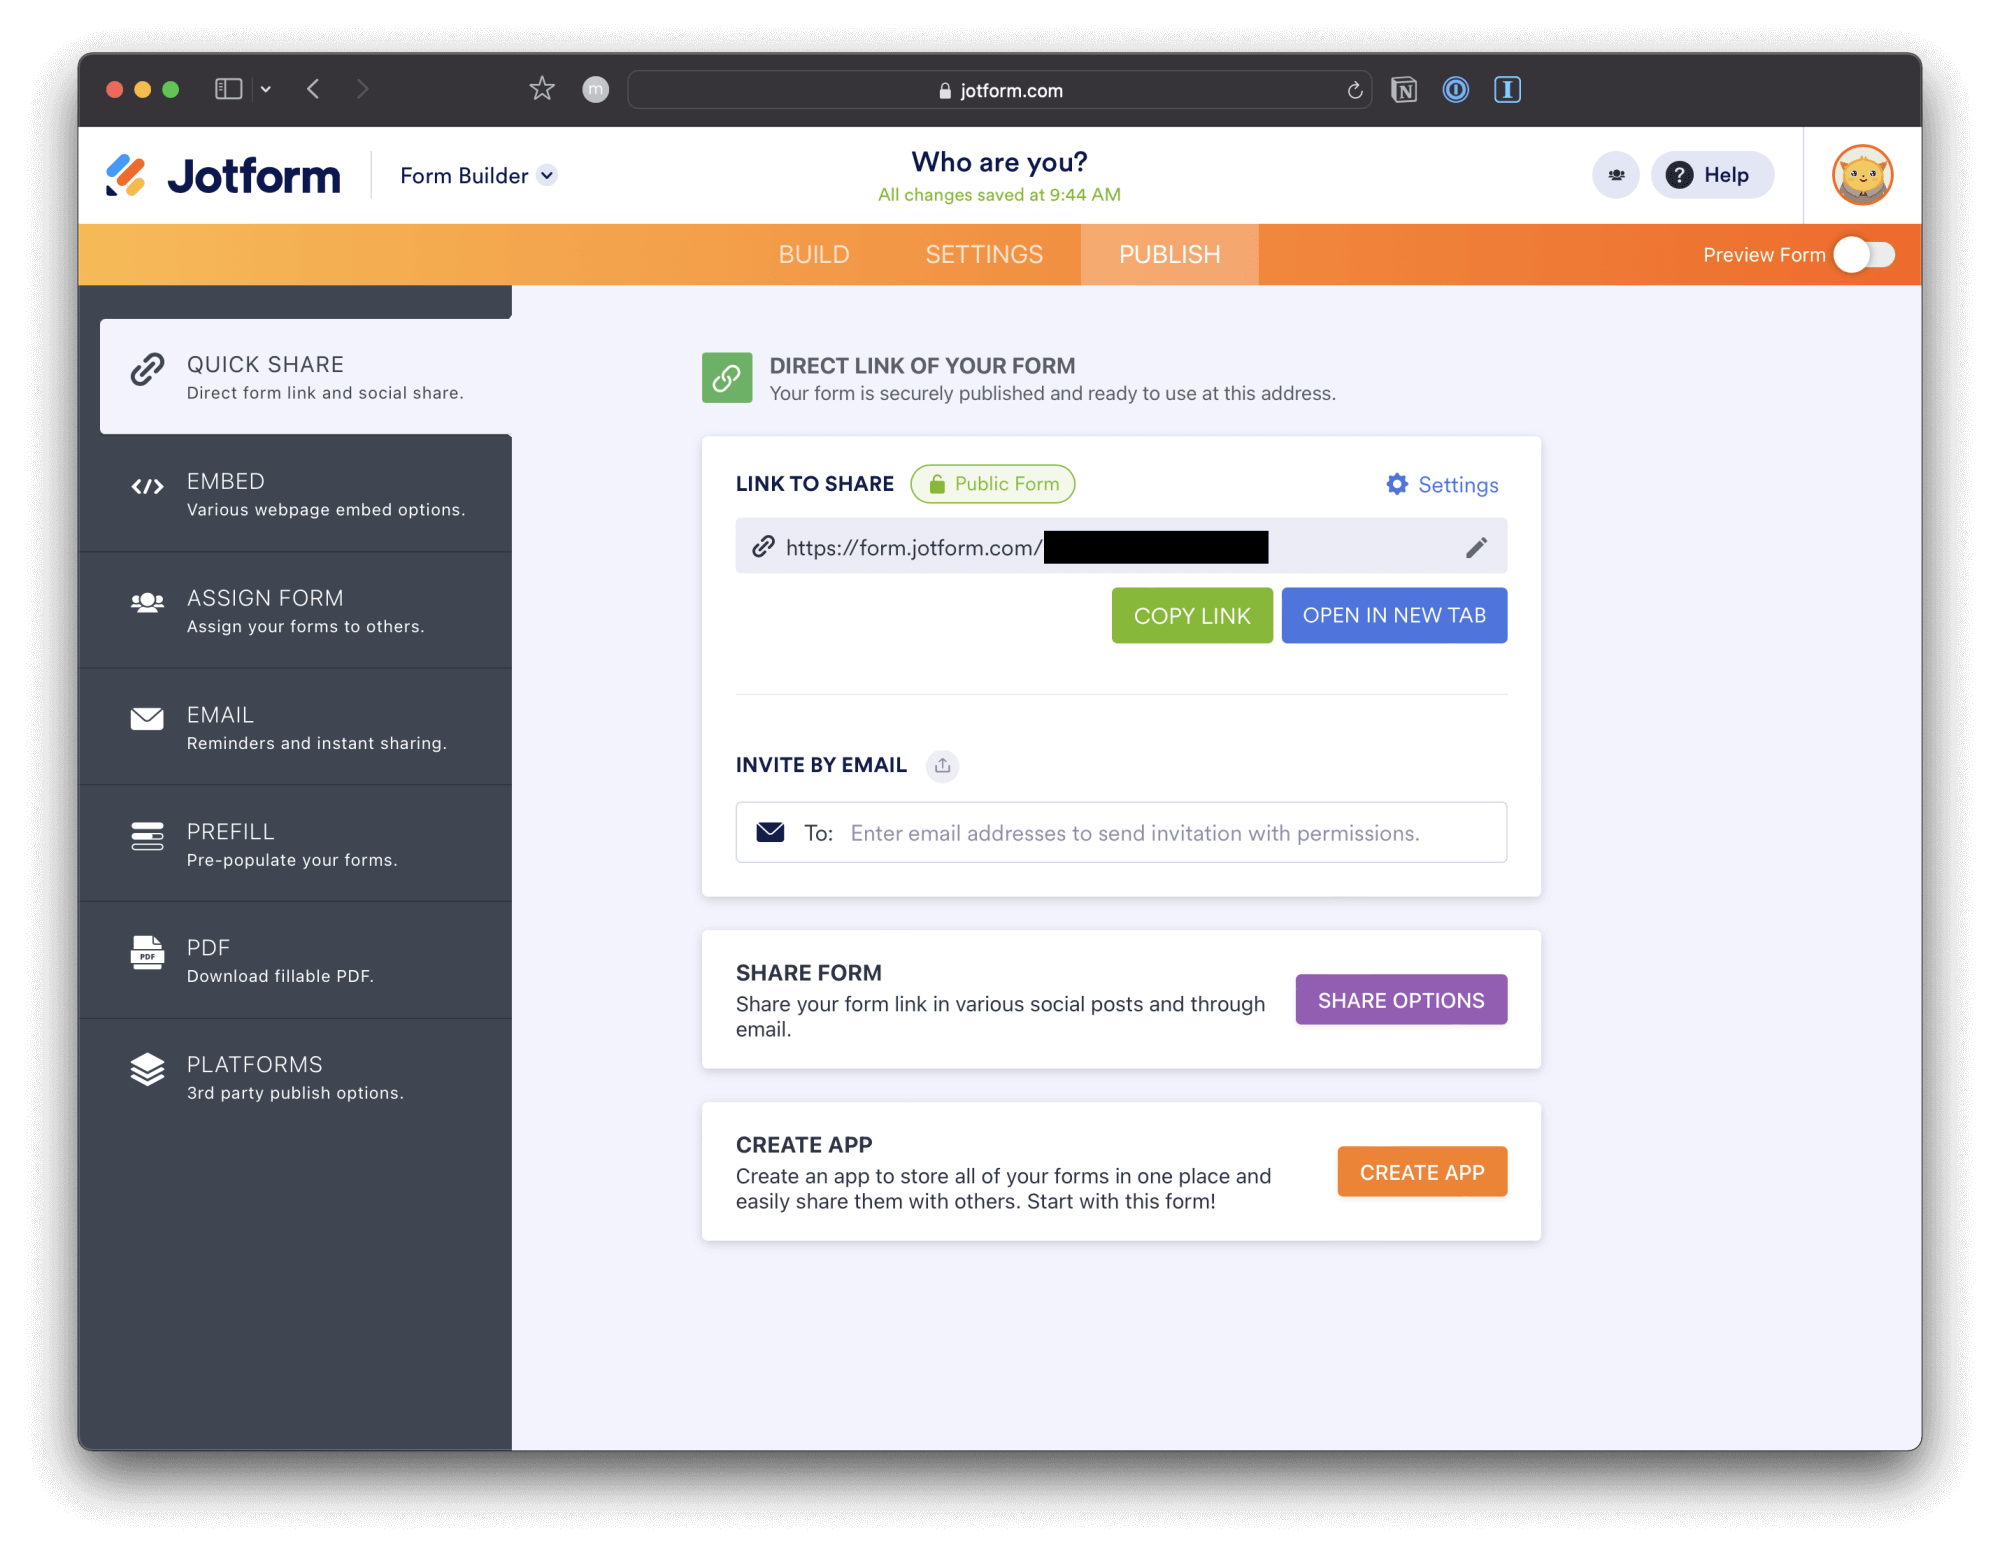This screenshot has width=2000, height=1554.
Task: Click the CREATE APP button
Action: 1422,1171
